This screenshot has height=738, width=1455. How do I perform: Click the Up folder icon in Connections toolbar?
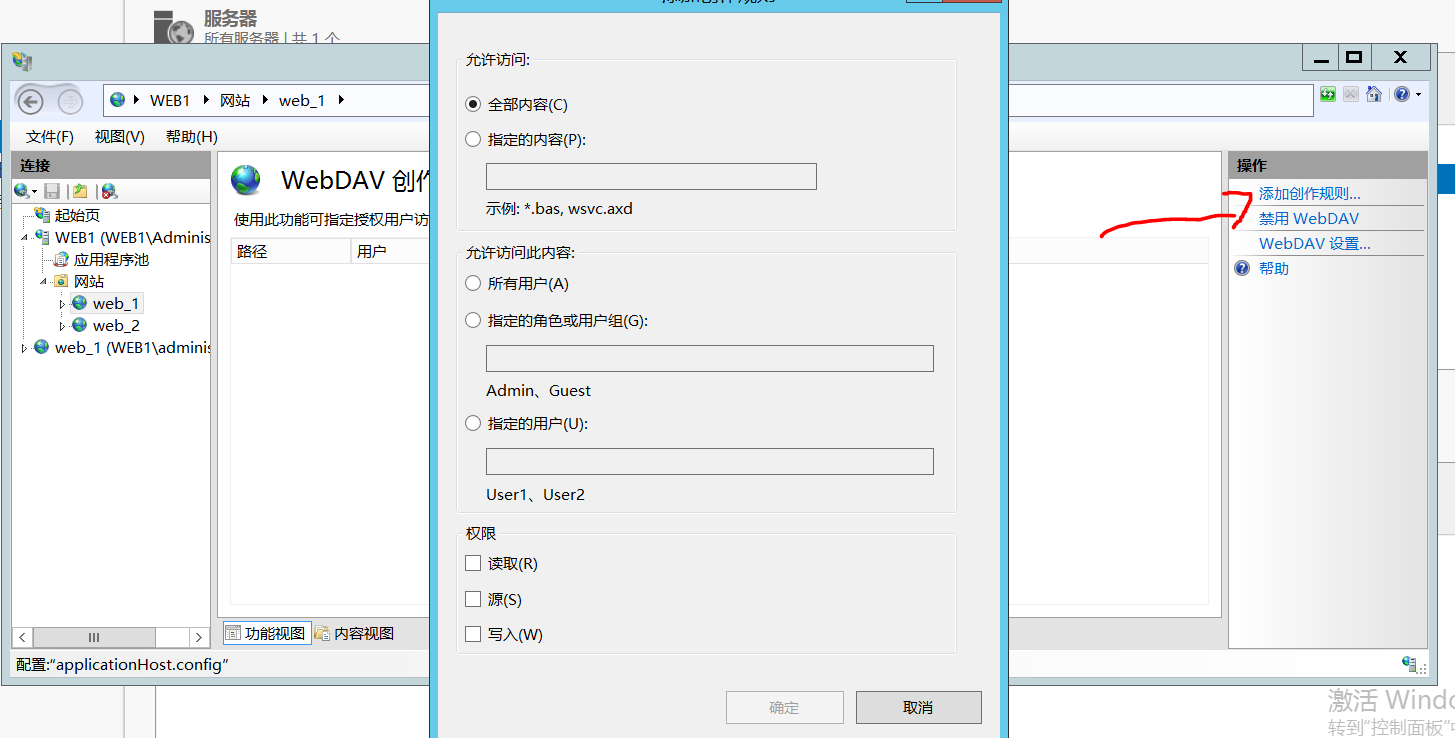coord(80,191)
